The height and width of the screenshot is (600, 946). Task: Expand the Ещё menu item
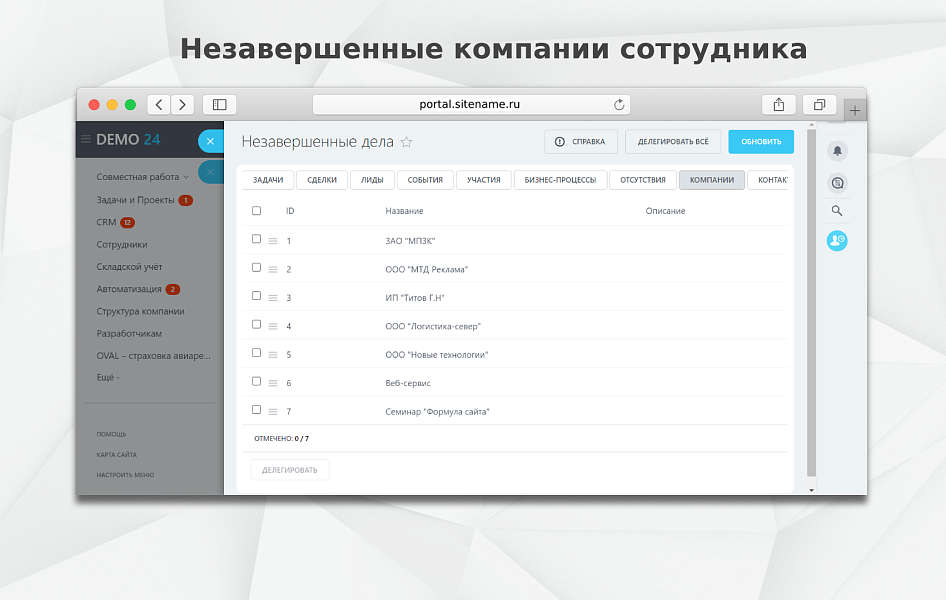coord(108,377)
